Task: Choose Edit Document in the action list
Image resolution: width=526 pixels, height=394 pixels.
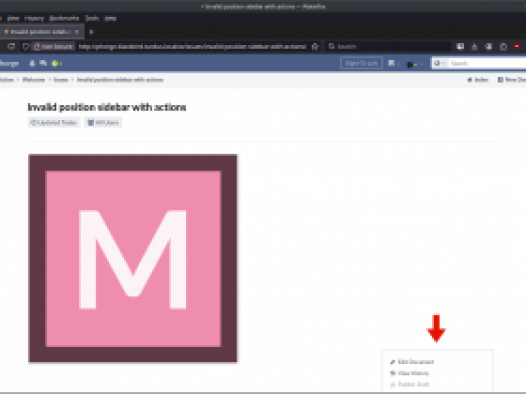Action: (412, 361)
